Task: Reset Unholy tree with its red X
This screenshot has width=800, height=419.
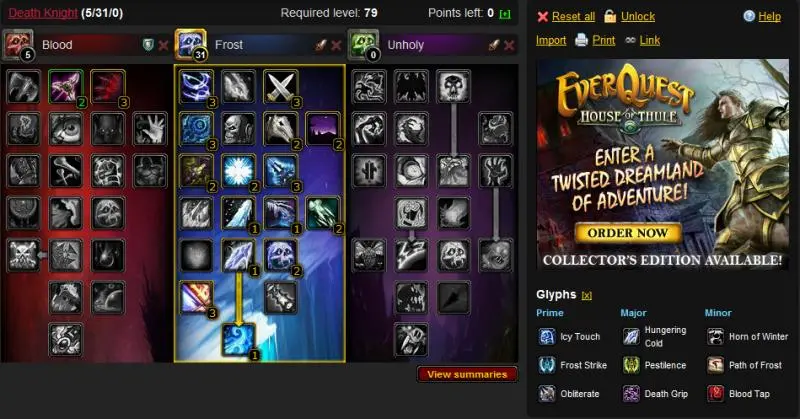Action: pos(509,45)
